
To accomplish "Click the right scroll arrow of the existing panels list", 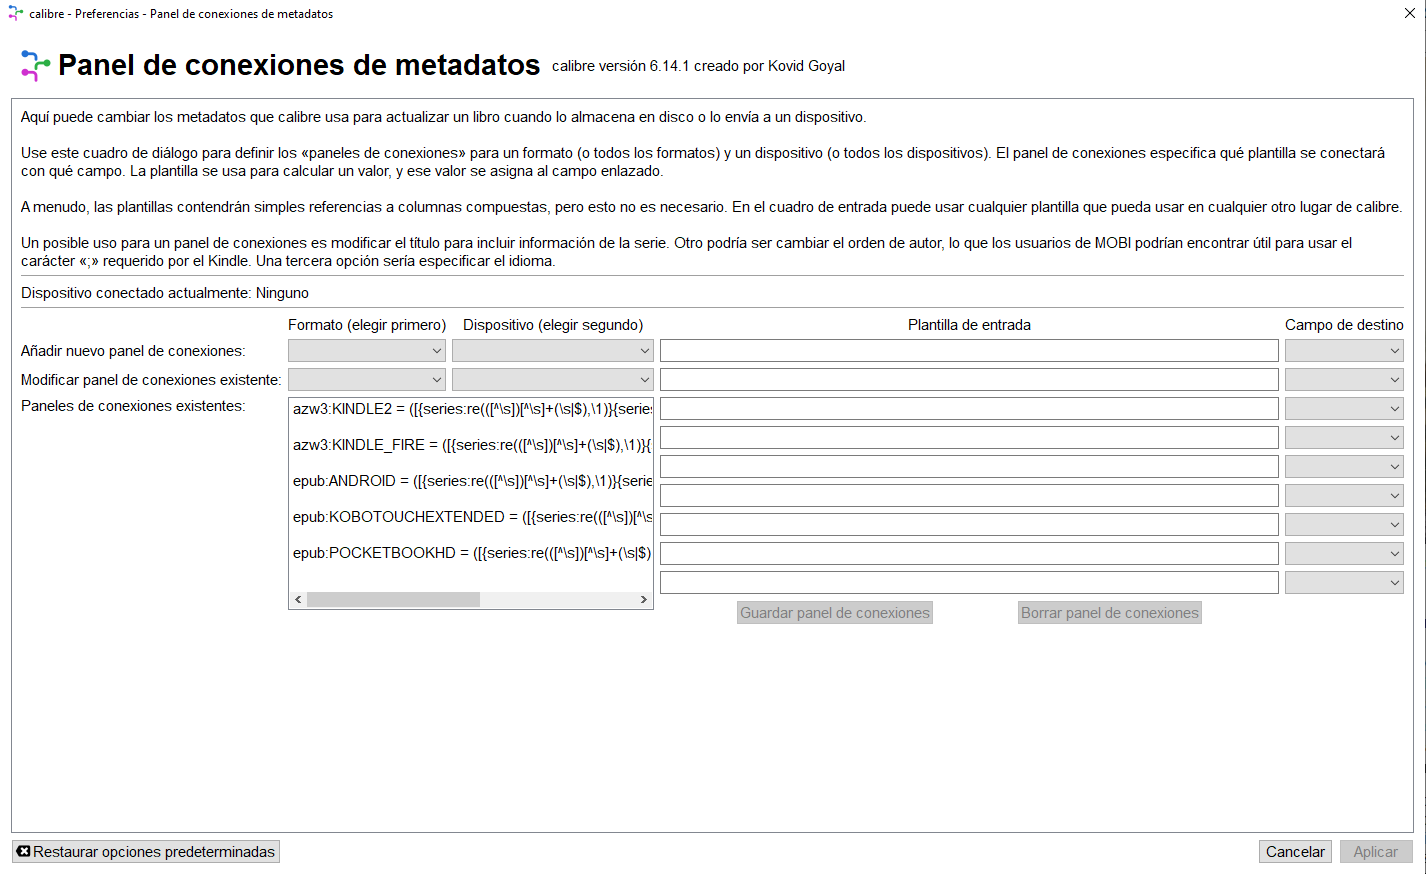I will [x=644, y=600].
